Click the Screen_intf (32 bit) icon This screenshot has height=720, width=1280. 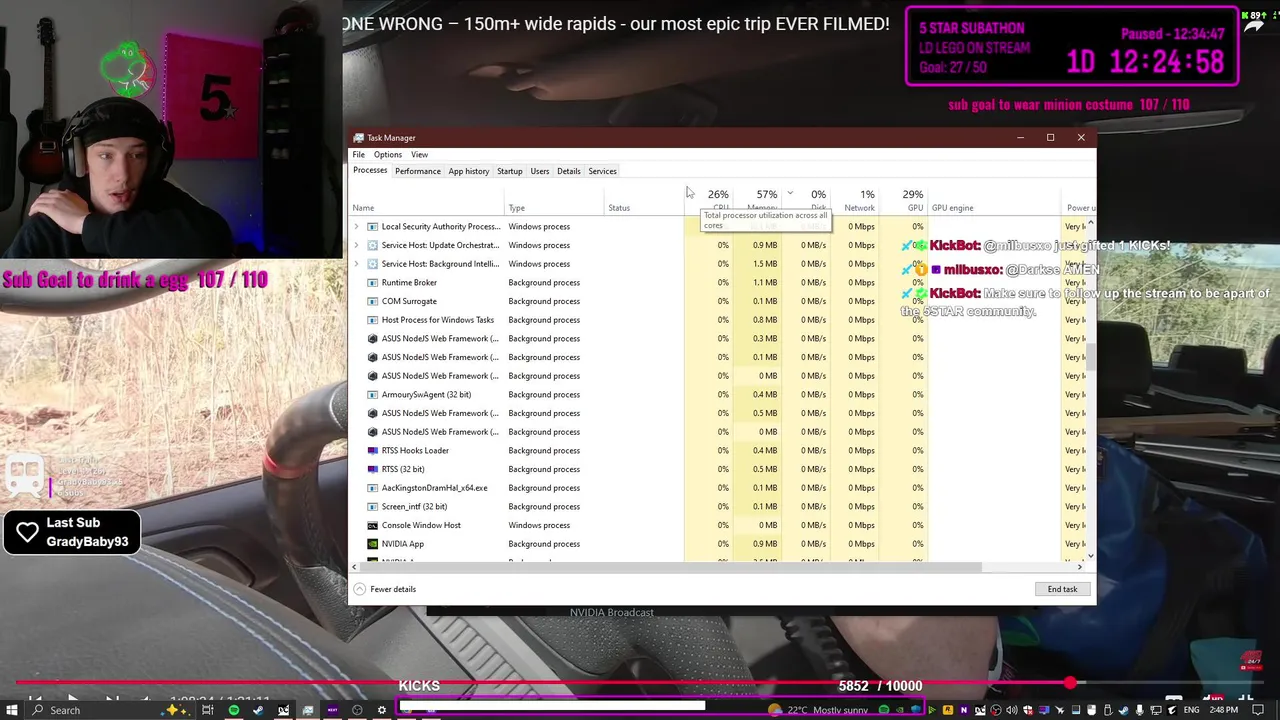372,506
